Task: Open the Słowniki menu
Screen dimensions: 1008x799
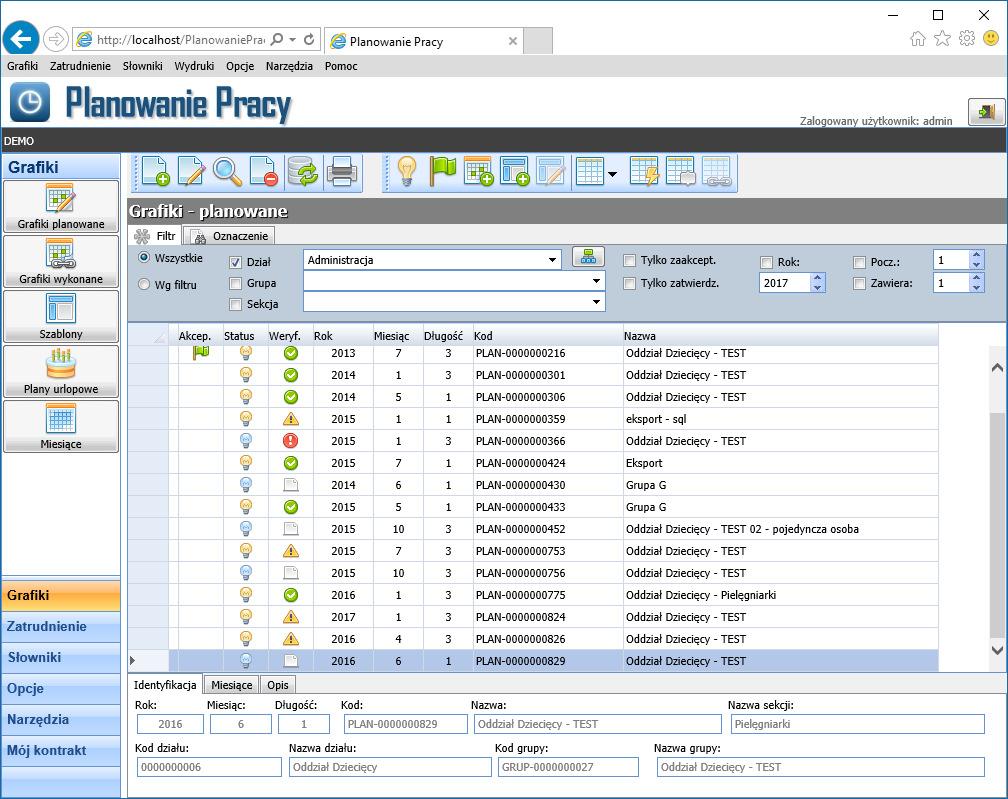Action: click(143, 66)
